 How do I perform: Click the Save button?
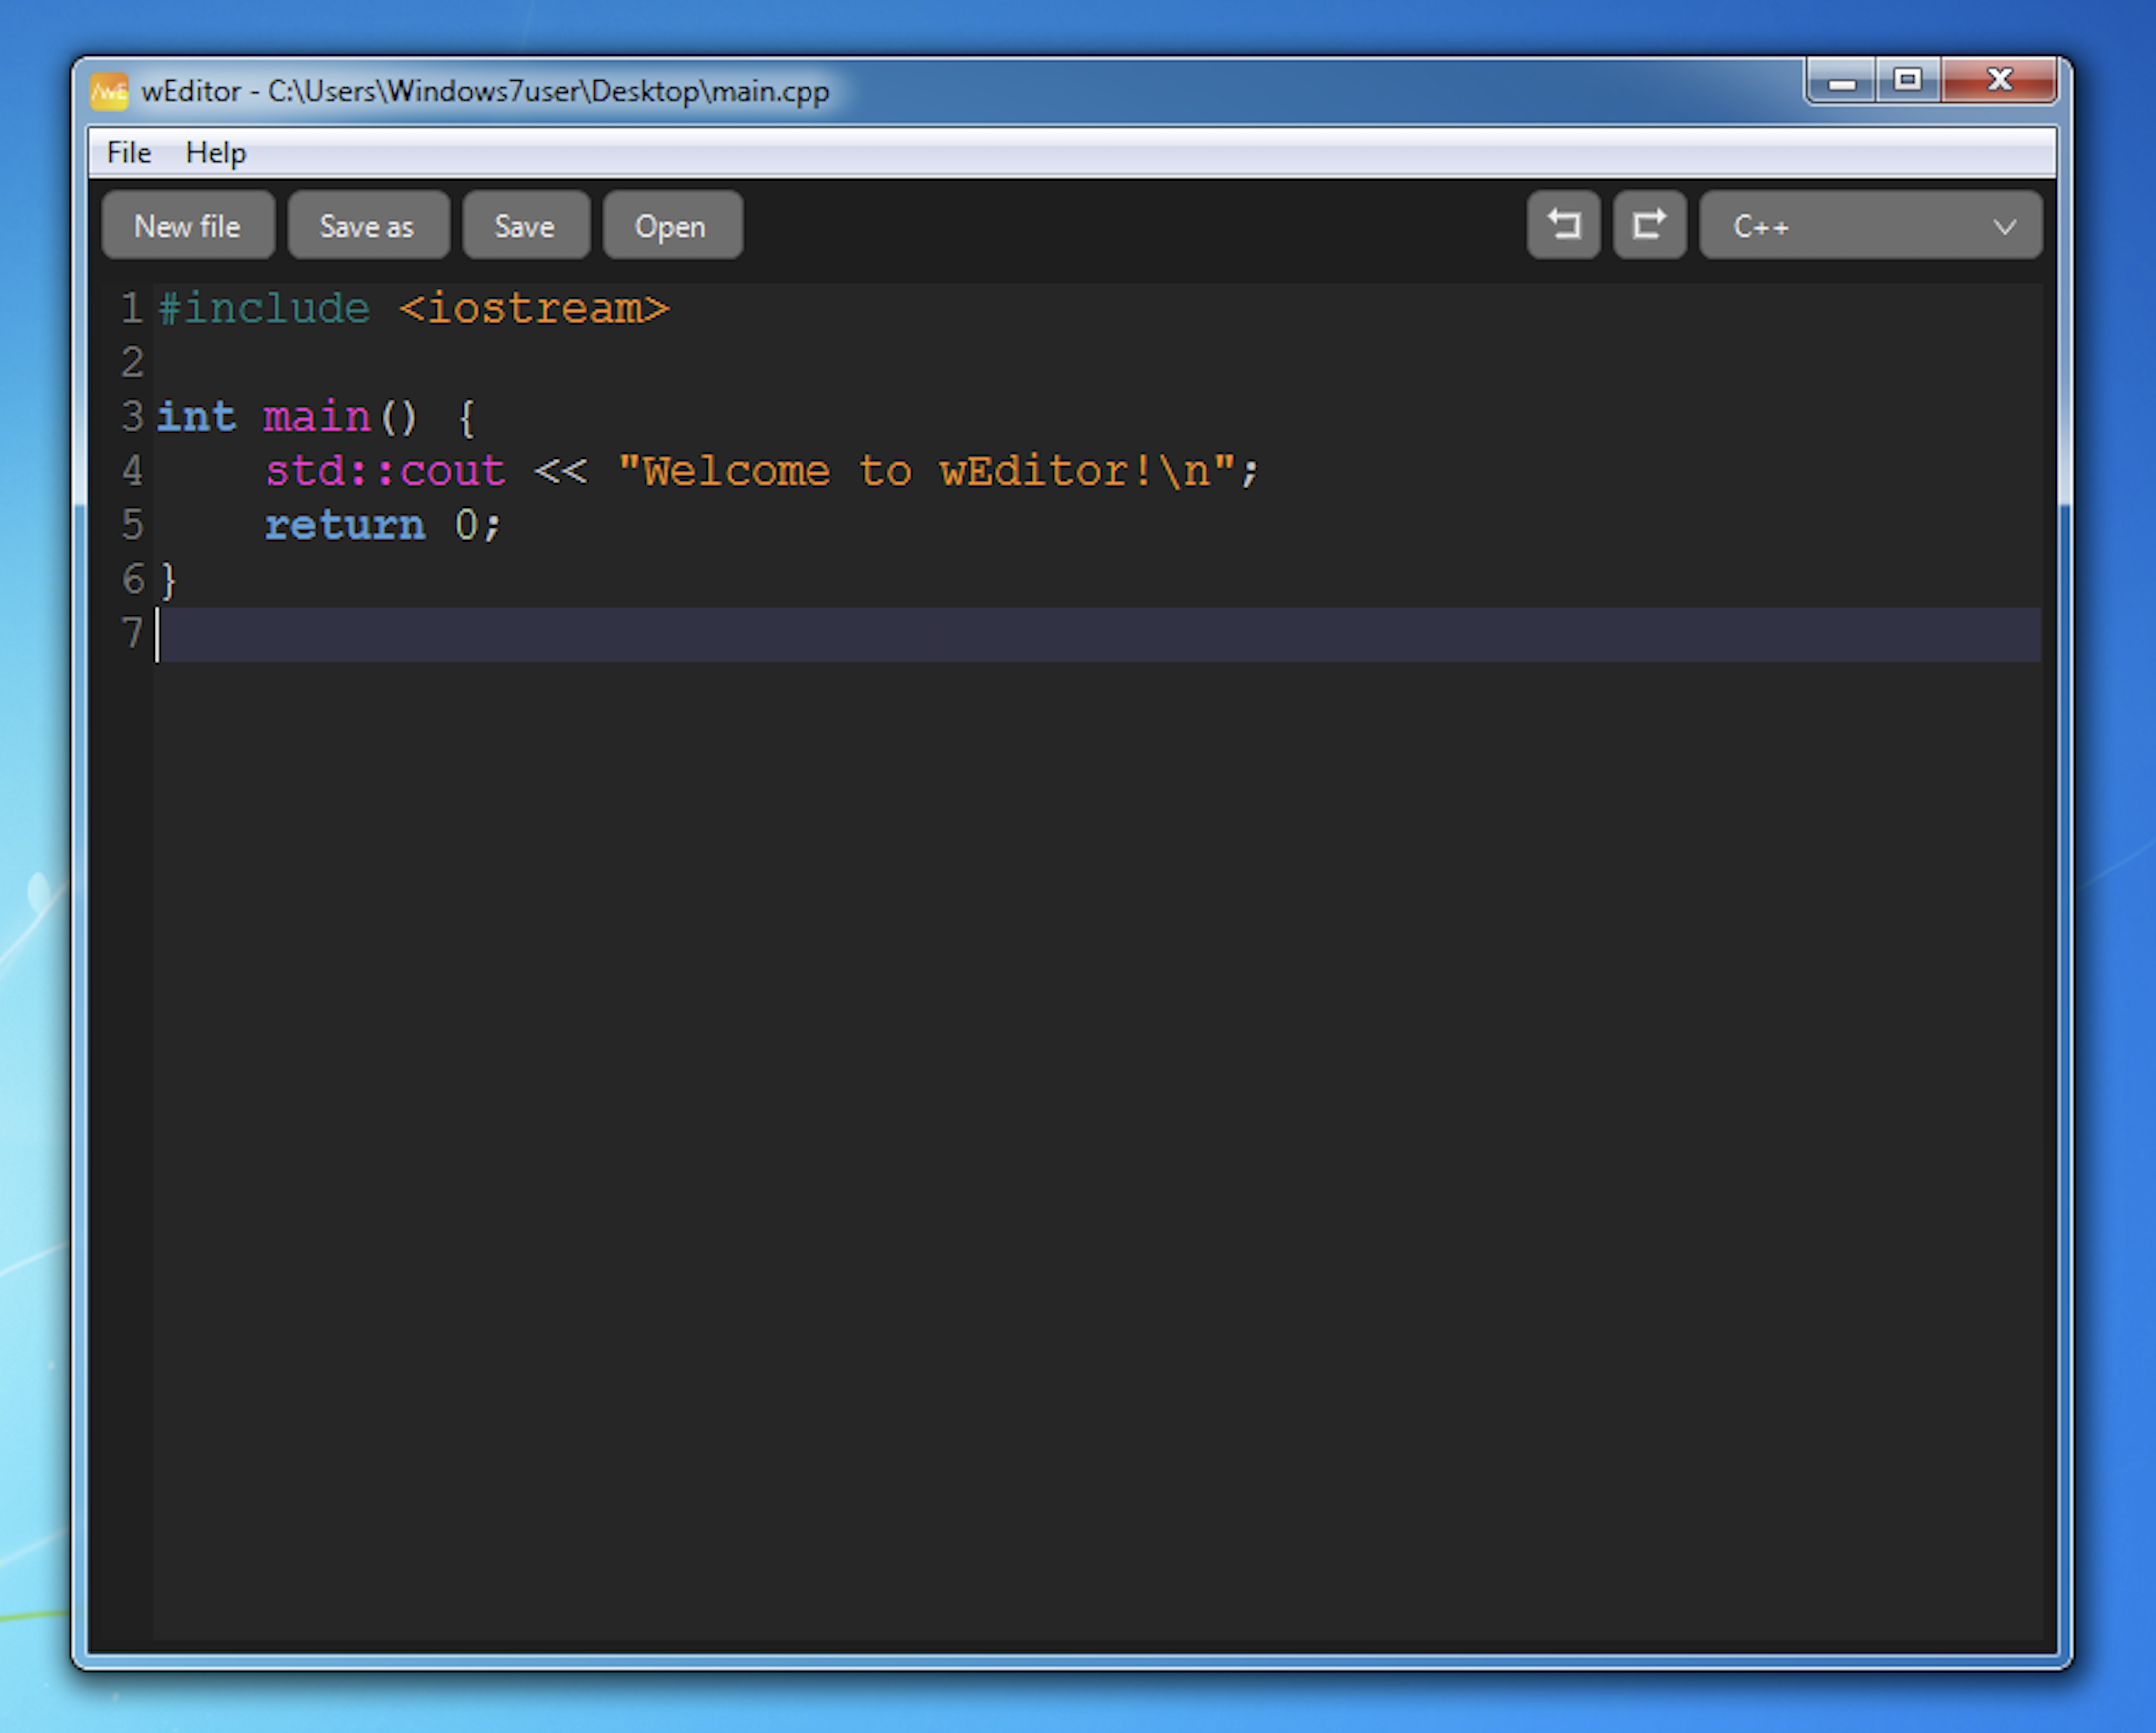[525, 225]
